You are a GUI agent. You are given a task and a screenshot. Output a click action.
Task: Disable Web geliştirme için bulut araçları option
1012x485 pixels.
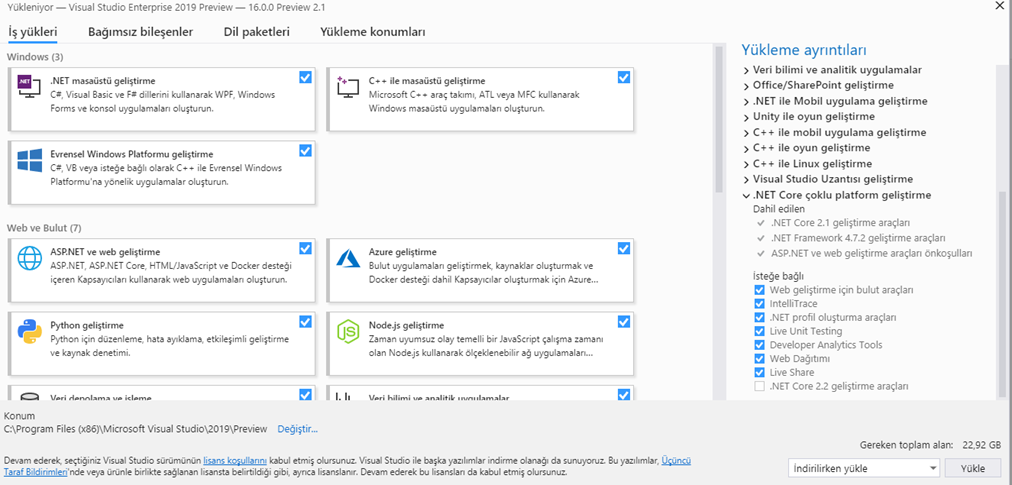pyautogui.click(x=760, y=290)
